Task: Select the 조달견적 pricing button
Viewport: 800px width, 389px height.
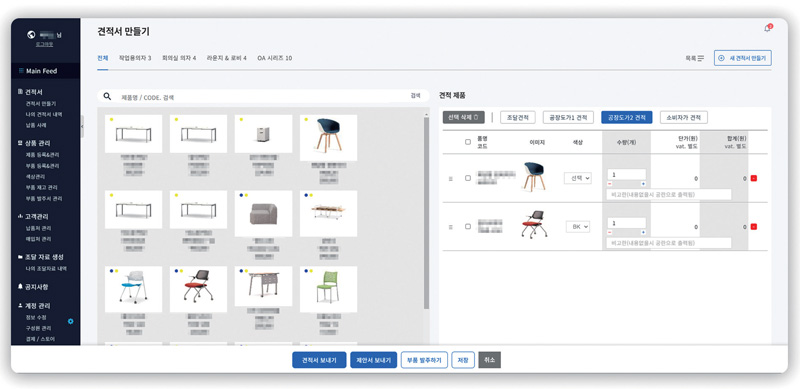Action: coord(517,117)
